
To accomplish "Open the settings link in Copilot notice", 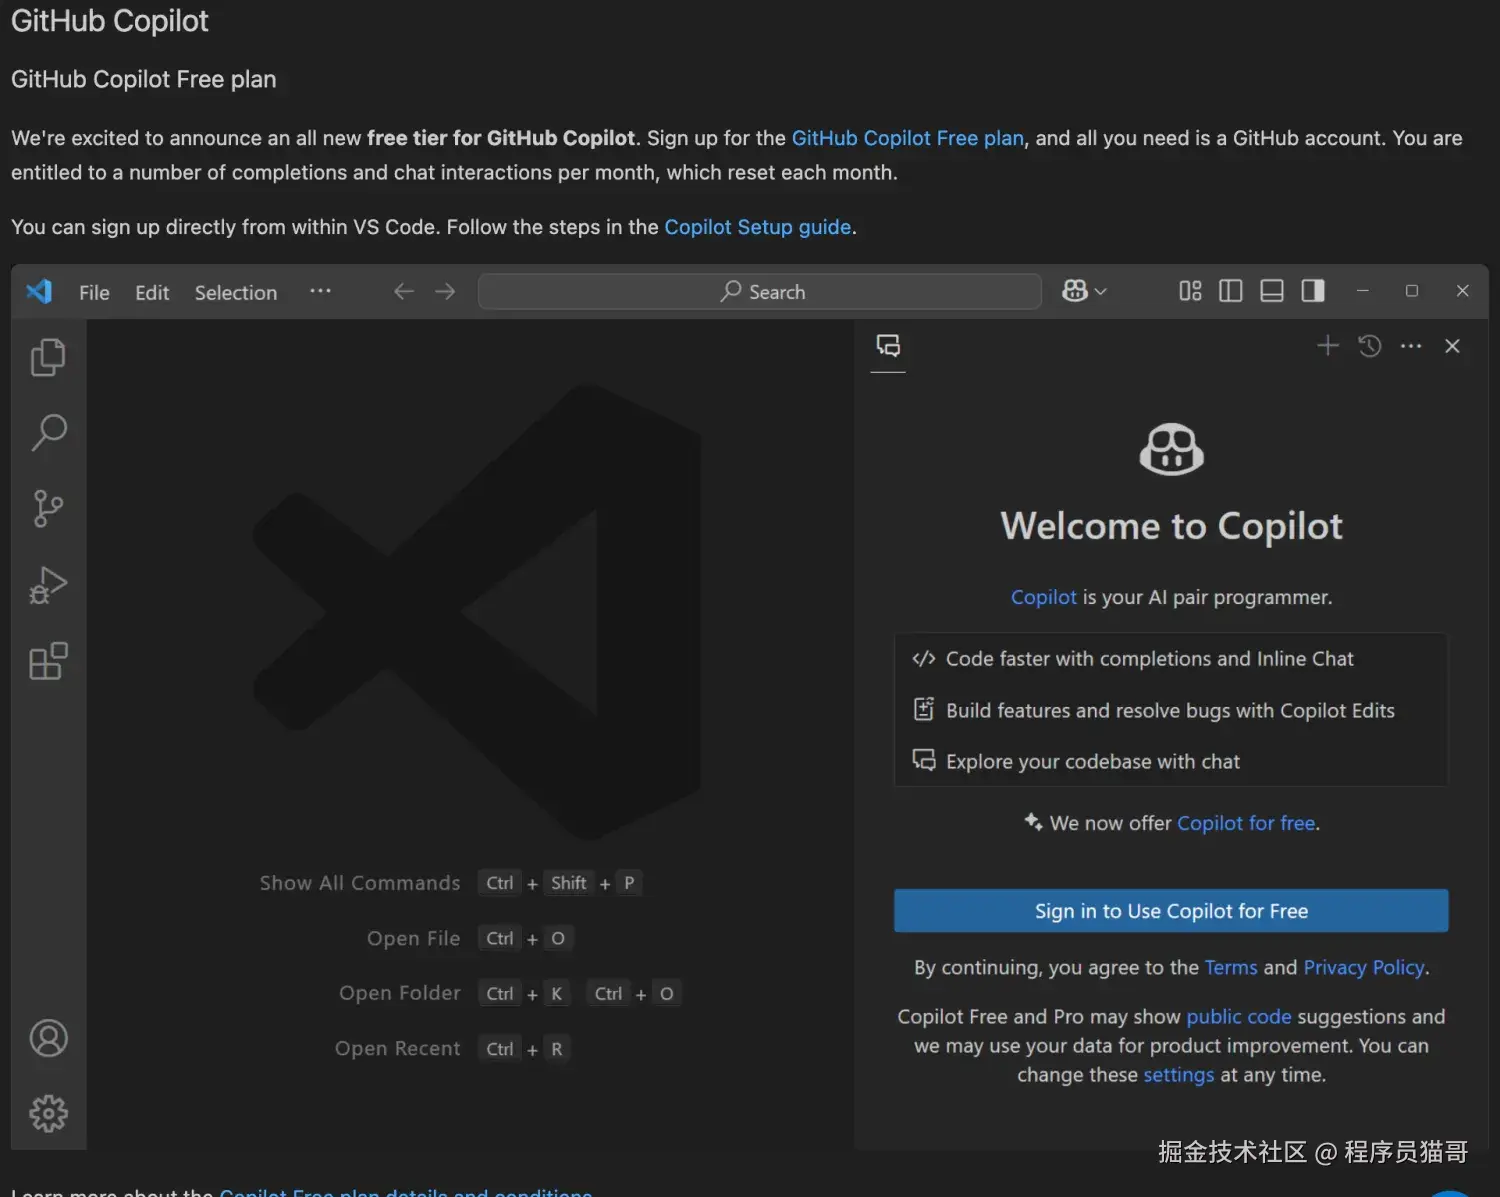I will click(x=1178, y=1075).
